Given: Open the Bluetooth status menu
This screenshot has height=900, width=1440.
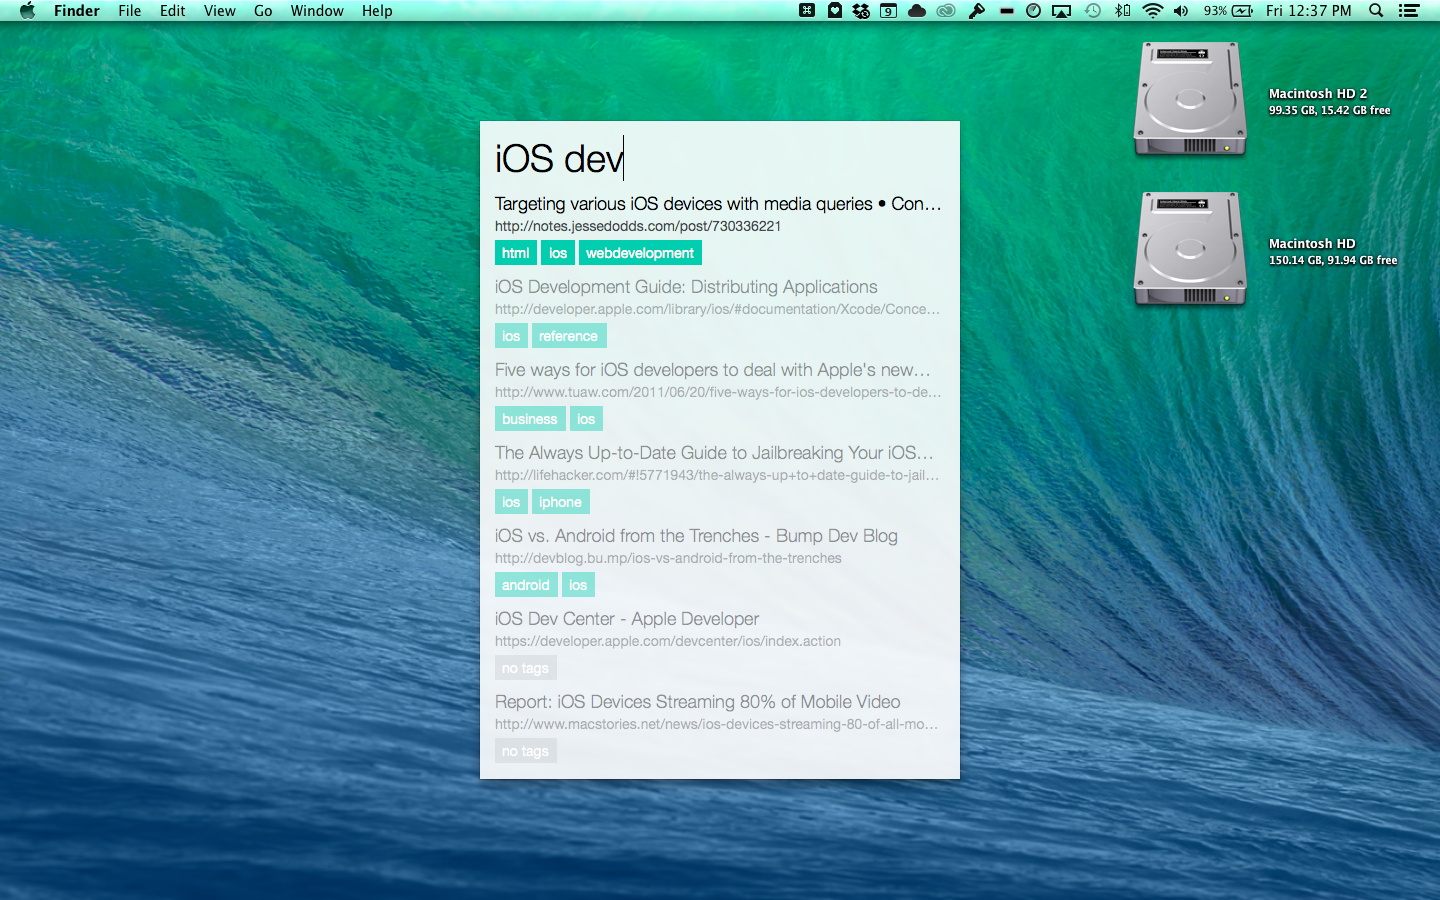Looking at the screenshot, I should point(1123,11).
